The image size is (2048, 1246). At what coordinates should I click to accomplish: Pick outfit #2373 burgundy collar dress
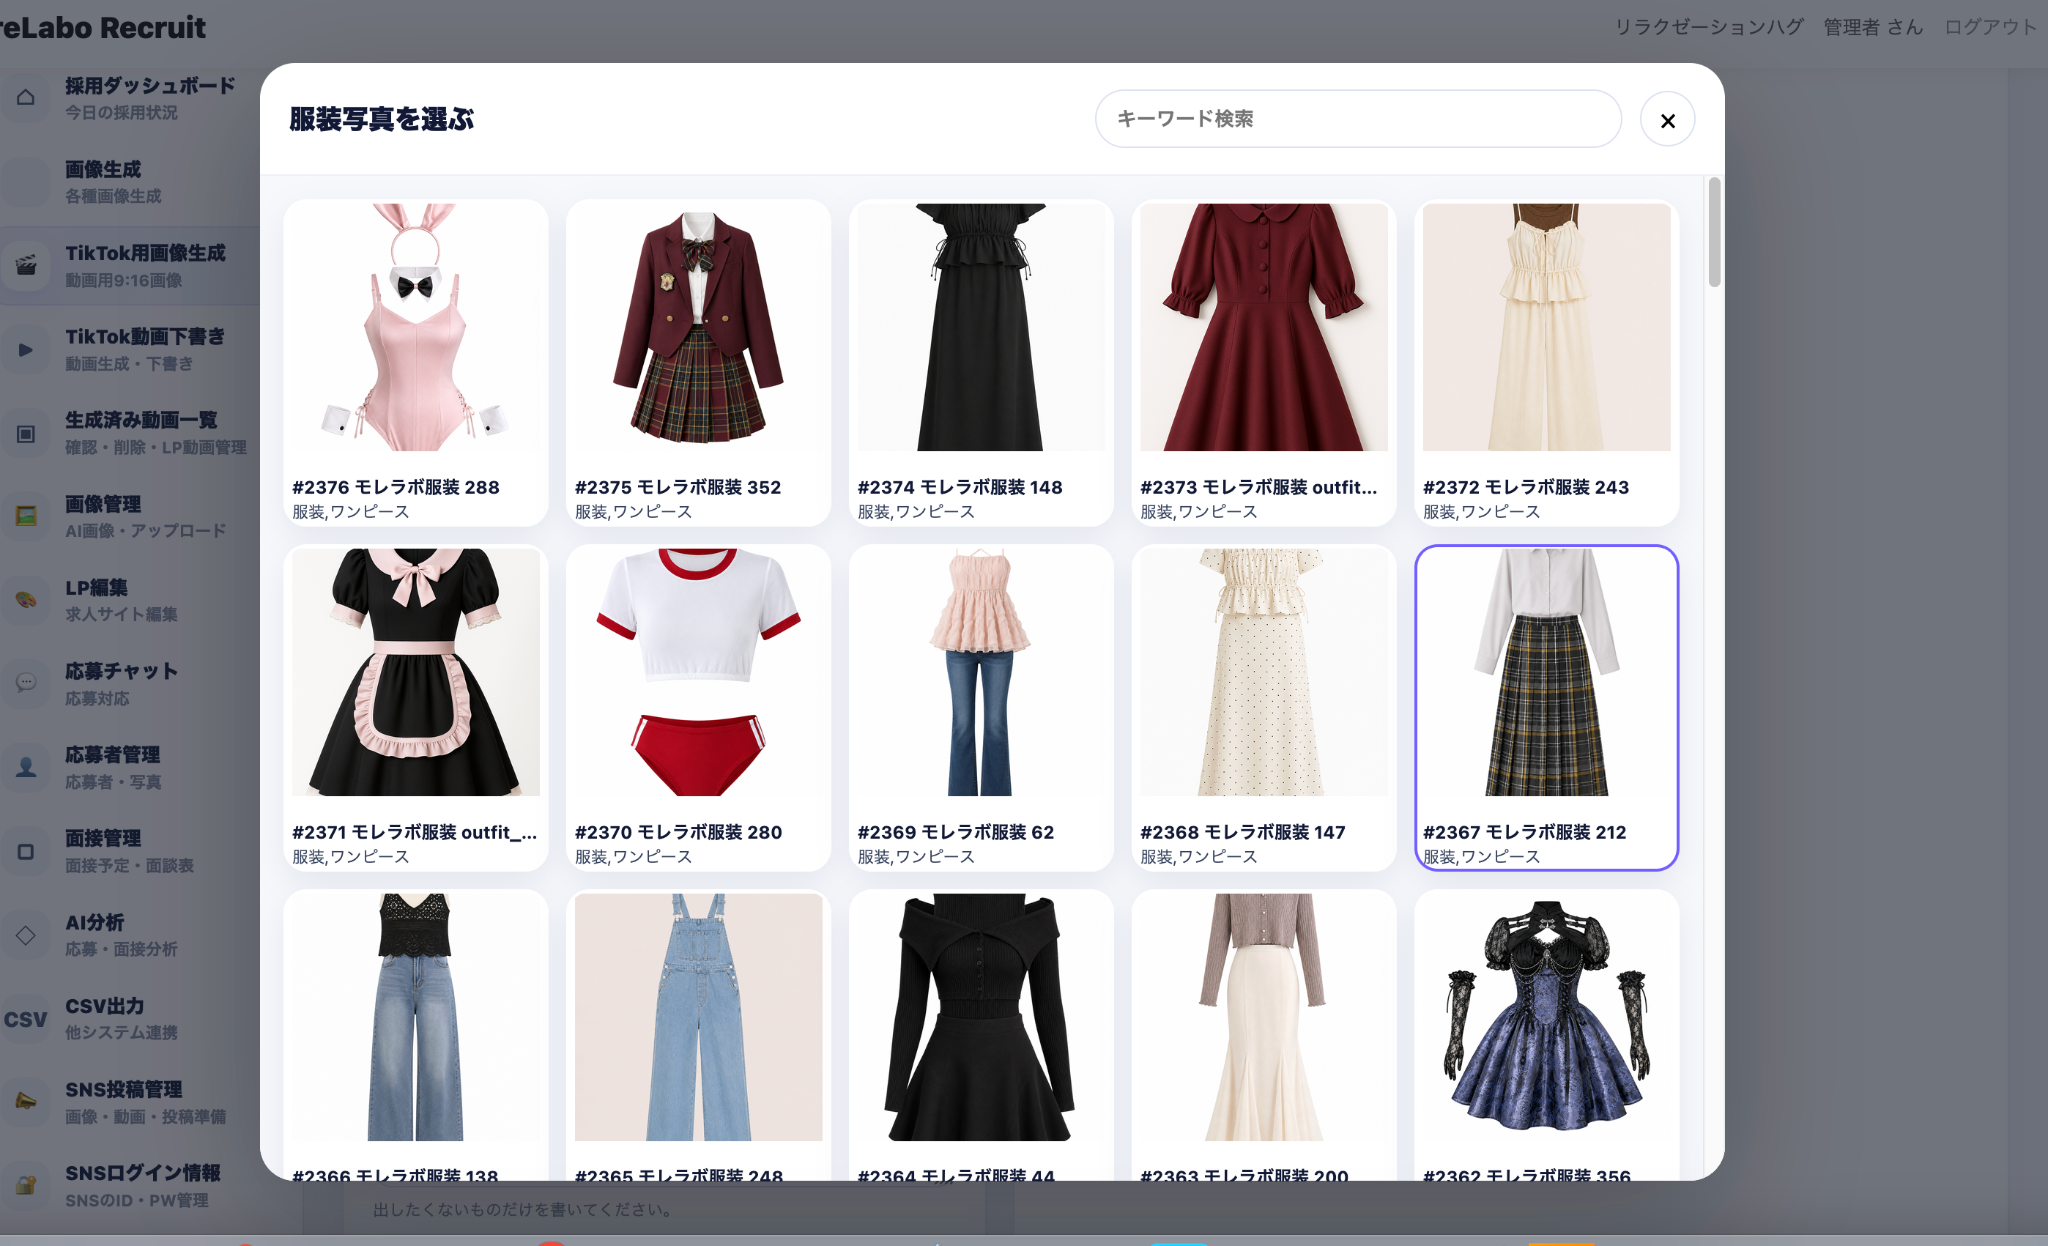pos(1264,363)
